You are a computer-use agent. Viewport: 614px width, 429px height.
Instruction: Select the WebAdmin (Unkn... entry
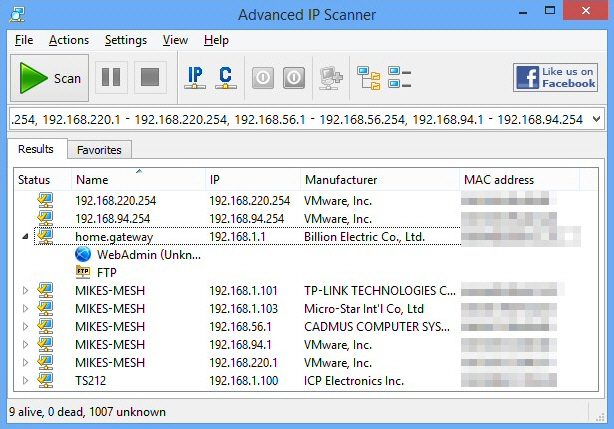pos(149,255)
